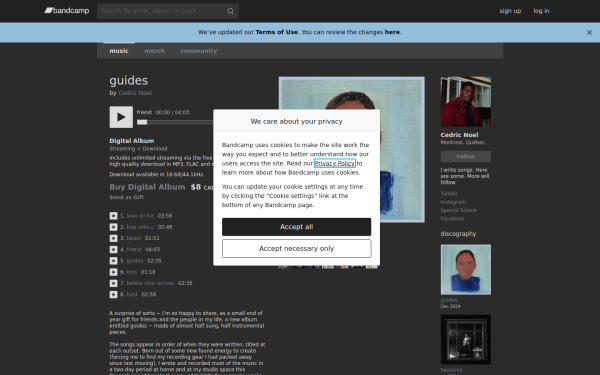Play track 6 ions
Image resolution: width=600 pixels, height=375 pixels.
coord(113,272)
